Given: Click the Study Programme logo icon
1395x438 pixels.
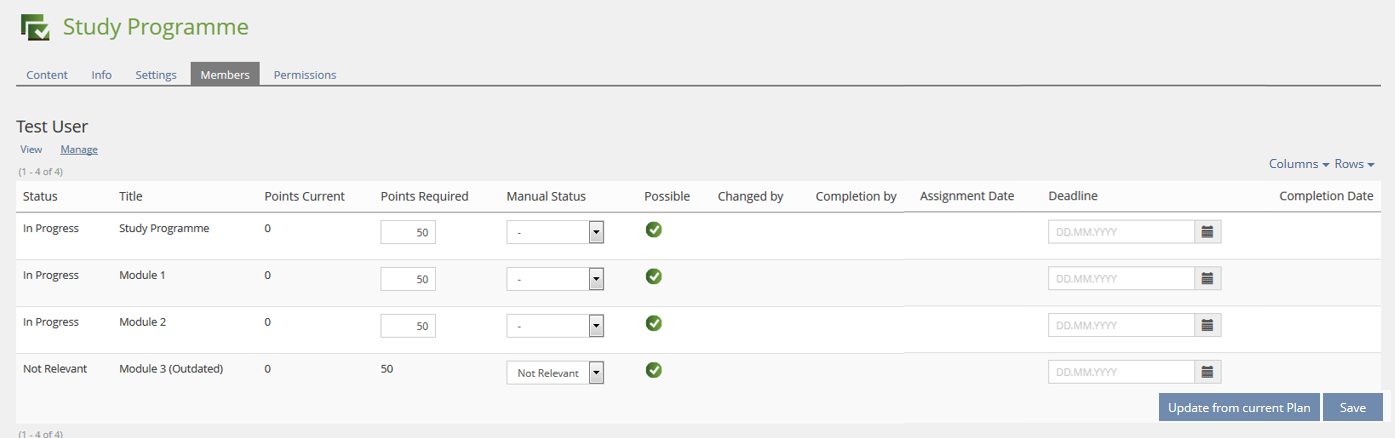Looking at the screenshot, I should point(36,28).
